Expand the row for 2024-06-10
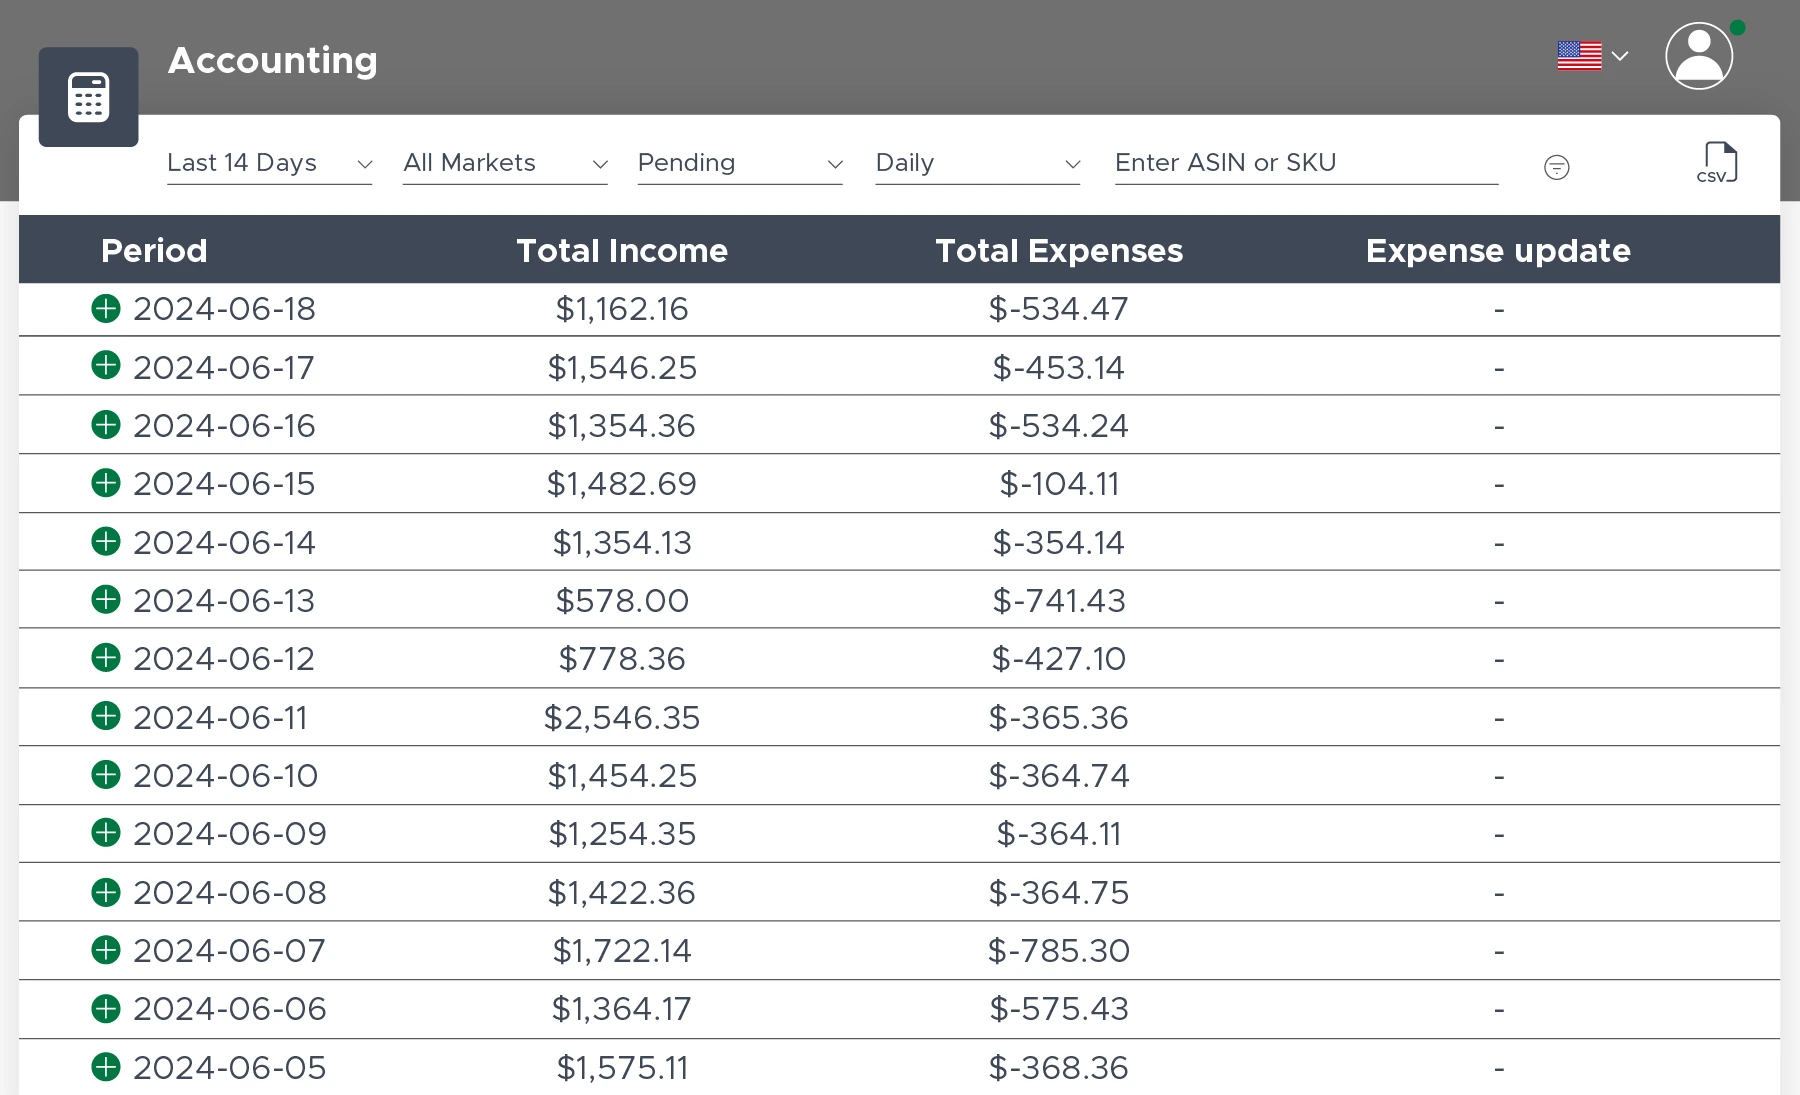Screen dimensions: 1800x1095 click(x=106, y=774)
